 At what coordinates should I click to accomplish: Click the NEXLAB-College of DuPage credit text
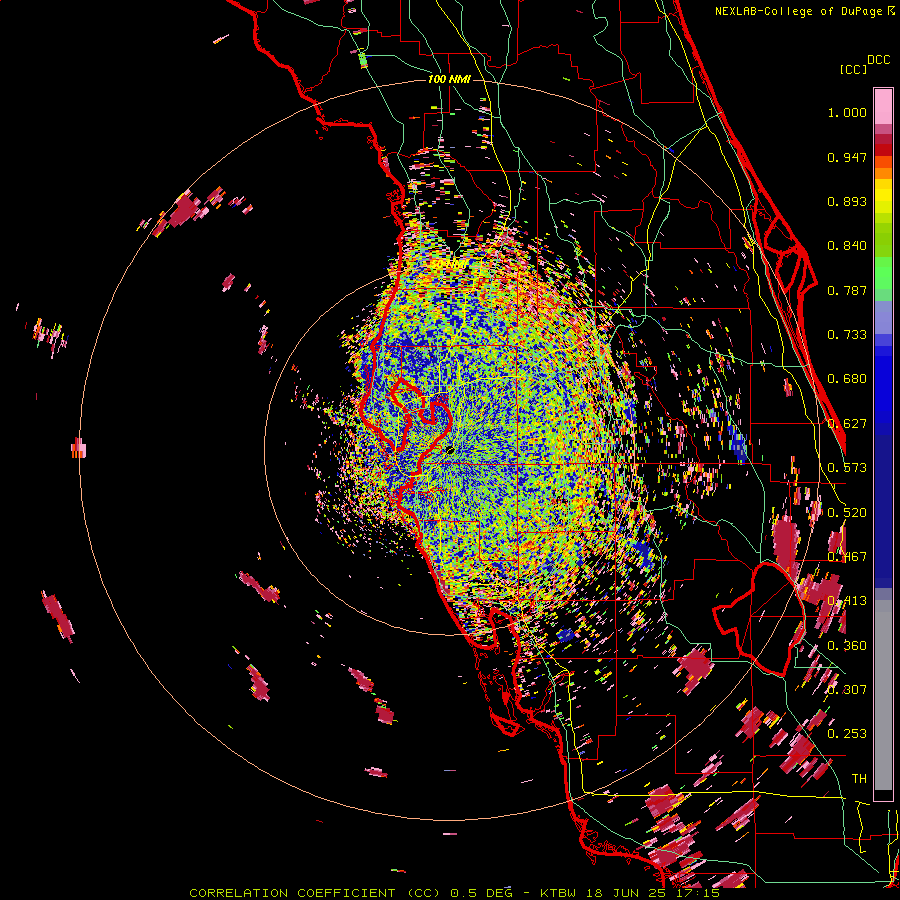click(x=800, y=11)
